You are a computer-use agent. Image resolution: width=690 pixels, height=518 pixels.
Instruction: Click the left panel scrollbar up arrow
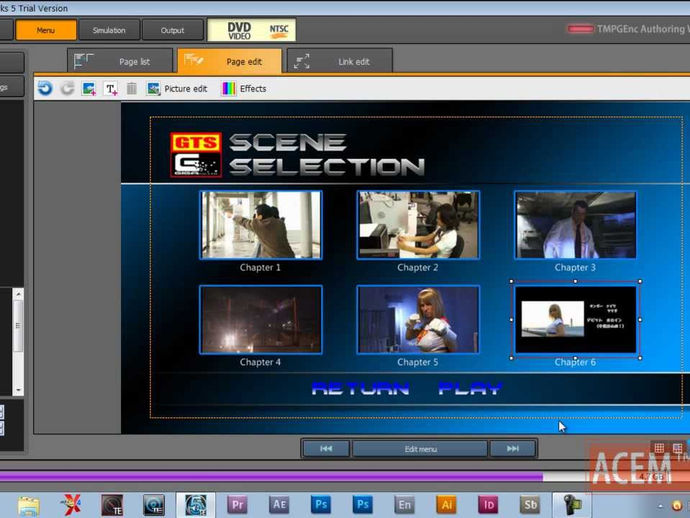(x=18, y=294)
